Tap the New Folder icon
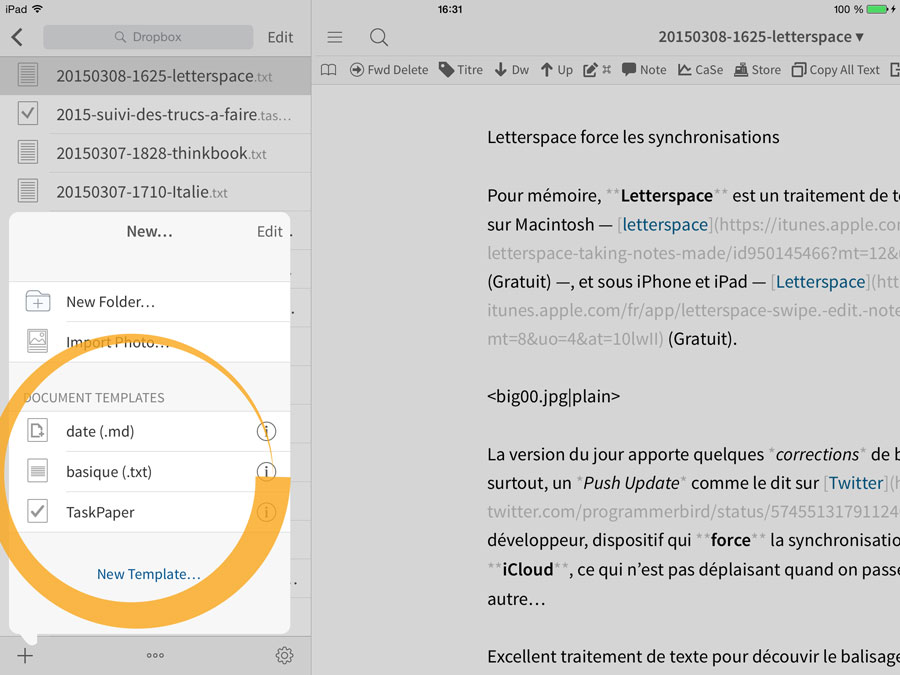The image size is (900, 675). coord(38,301)
